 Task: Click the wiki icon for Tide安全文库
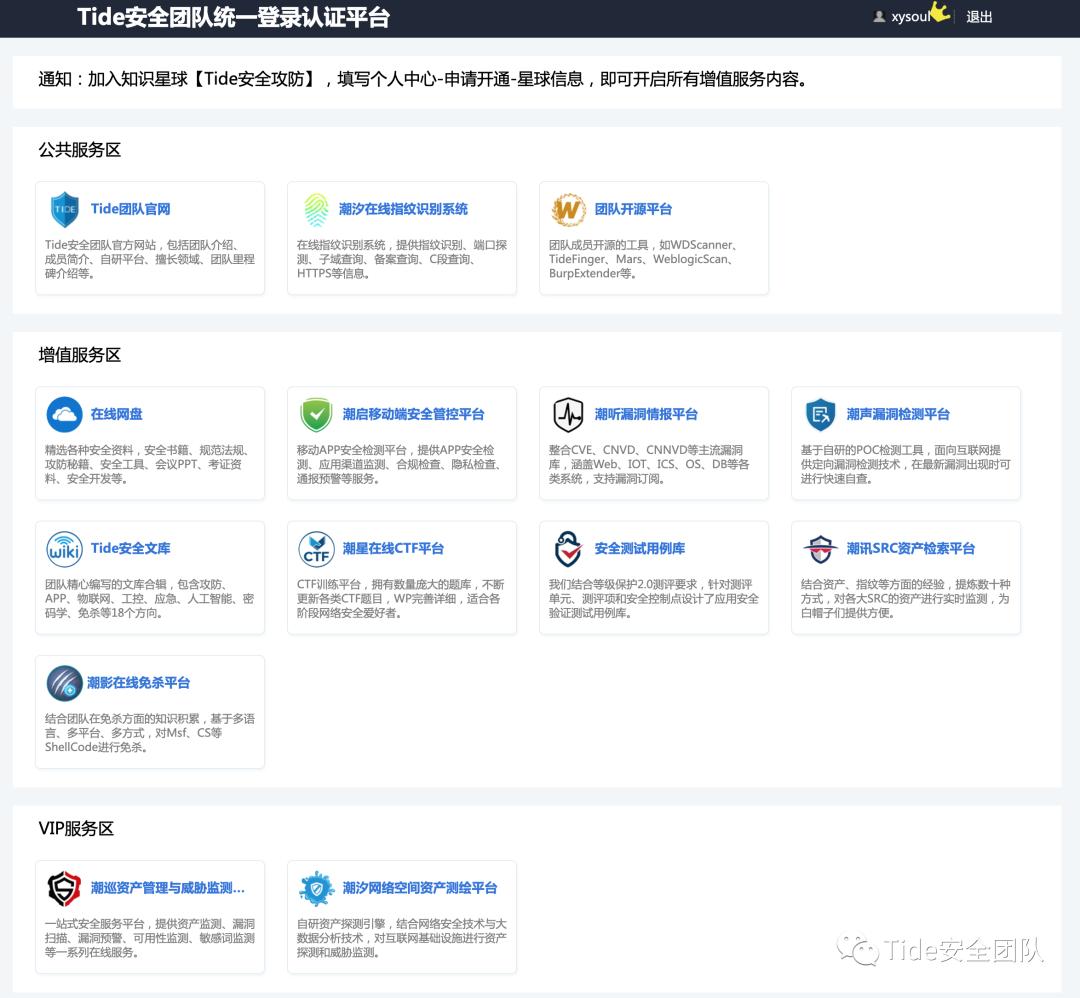click(64, 548)
